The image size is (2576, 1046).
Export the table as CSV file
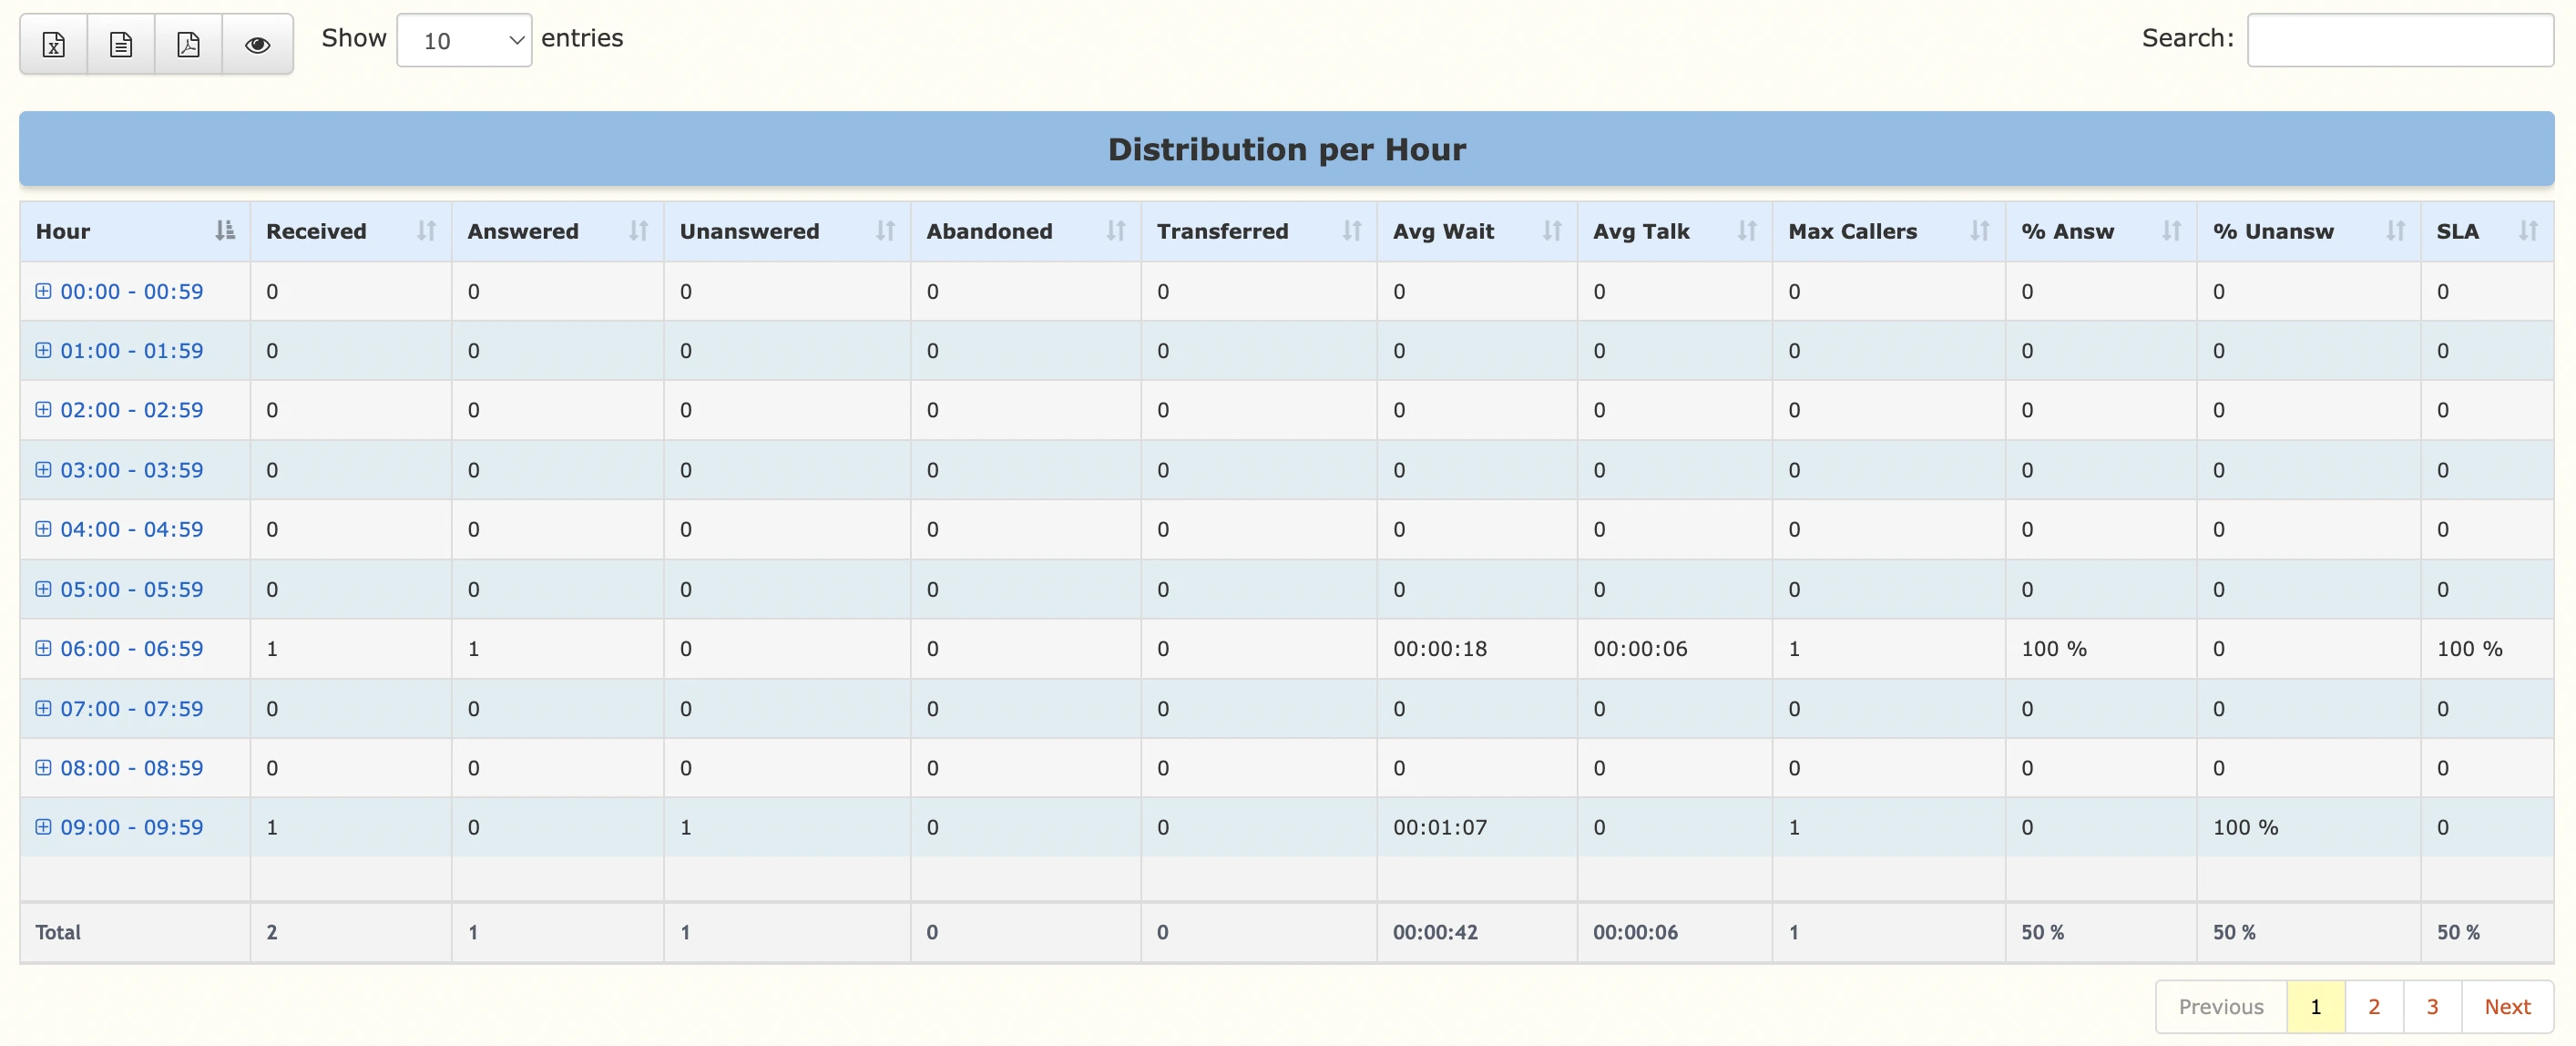point(121,43)
